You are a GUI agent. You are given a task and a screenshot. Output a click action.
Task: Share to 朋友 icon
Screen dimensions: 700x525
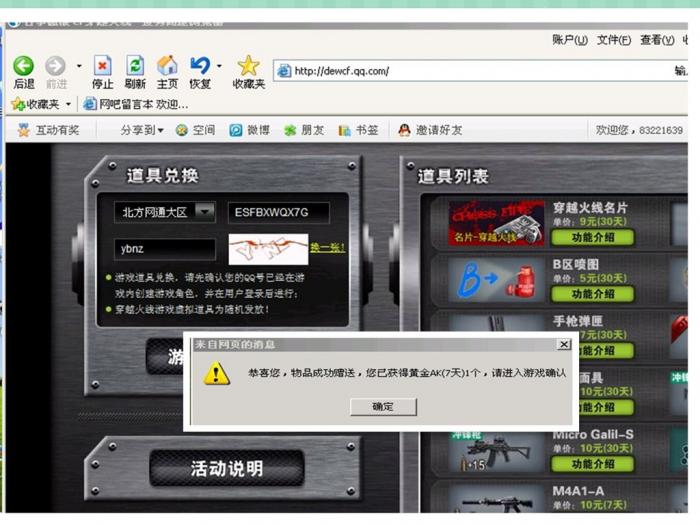(291, 130)
